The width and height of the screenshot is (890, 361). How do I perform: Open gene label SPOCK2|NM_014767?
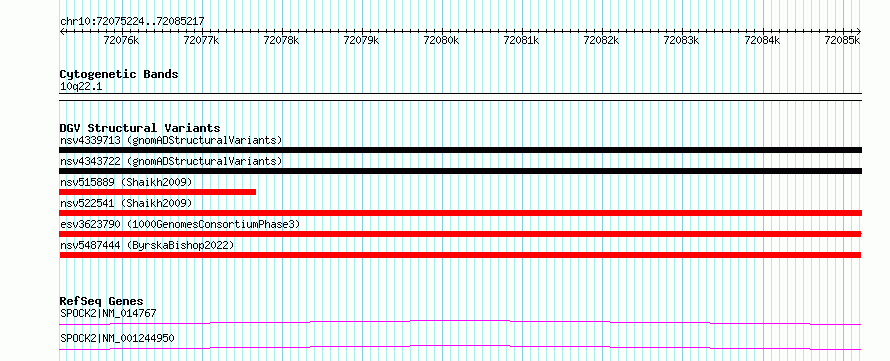tap(108, 313)
